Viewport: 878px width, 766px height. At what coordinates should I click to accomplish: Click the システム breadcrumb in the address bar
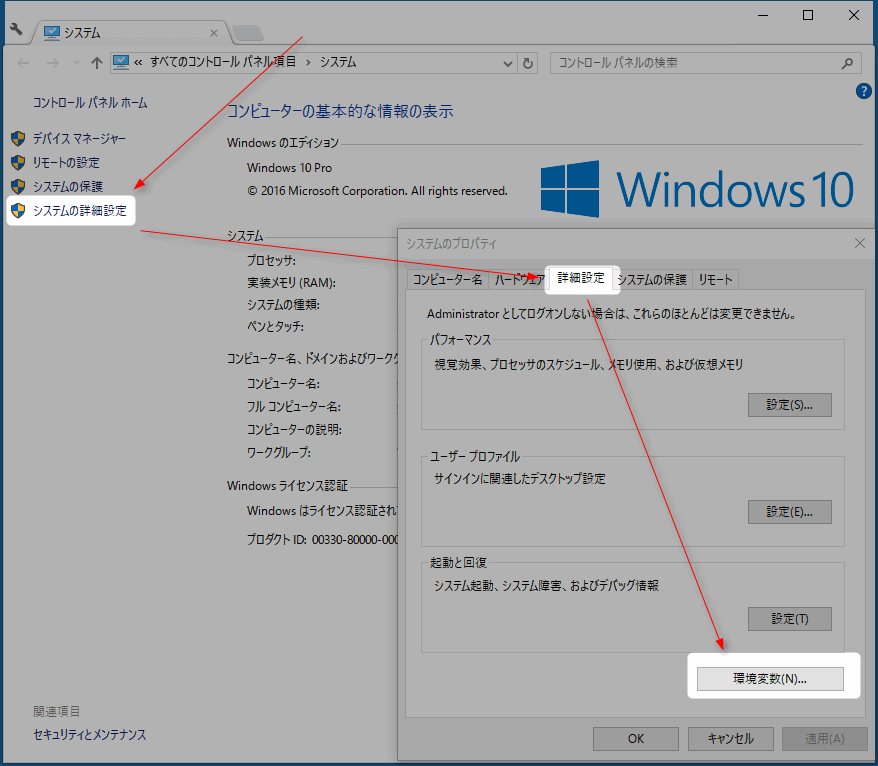coord(338,62)
